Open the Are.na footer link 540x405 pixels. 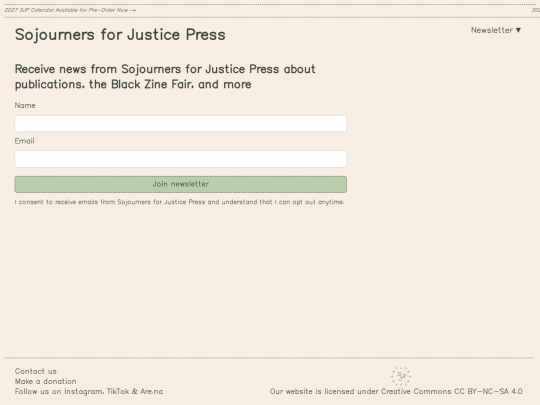(x=152, y=392)
